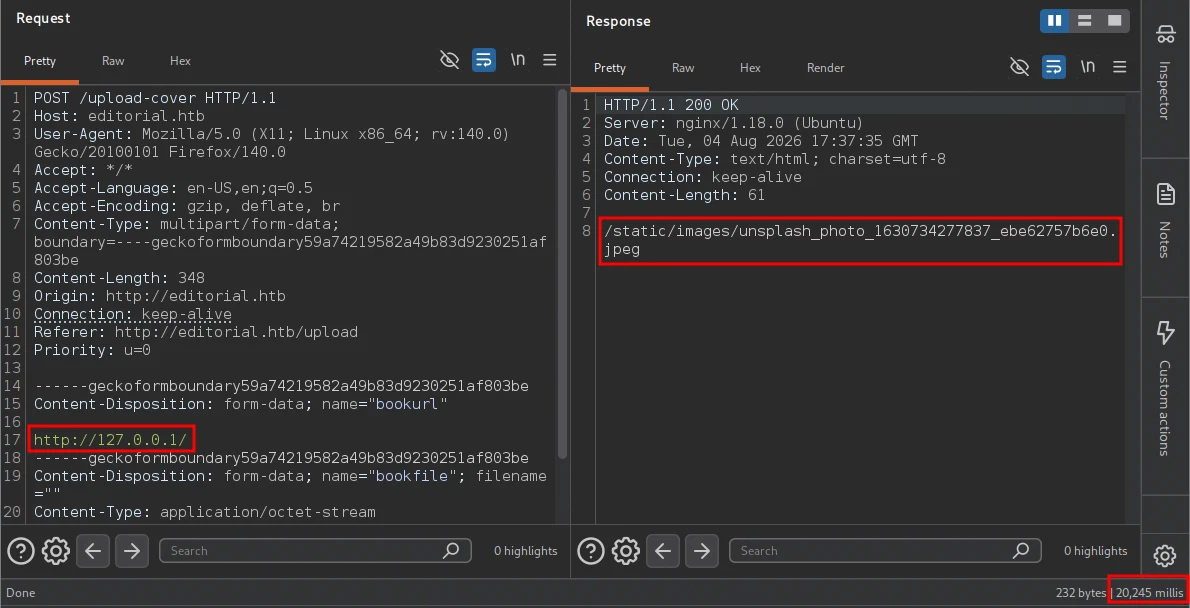Select side-by-side layout view icon
1190x608 pixels.
[1055, 21]
